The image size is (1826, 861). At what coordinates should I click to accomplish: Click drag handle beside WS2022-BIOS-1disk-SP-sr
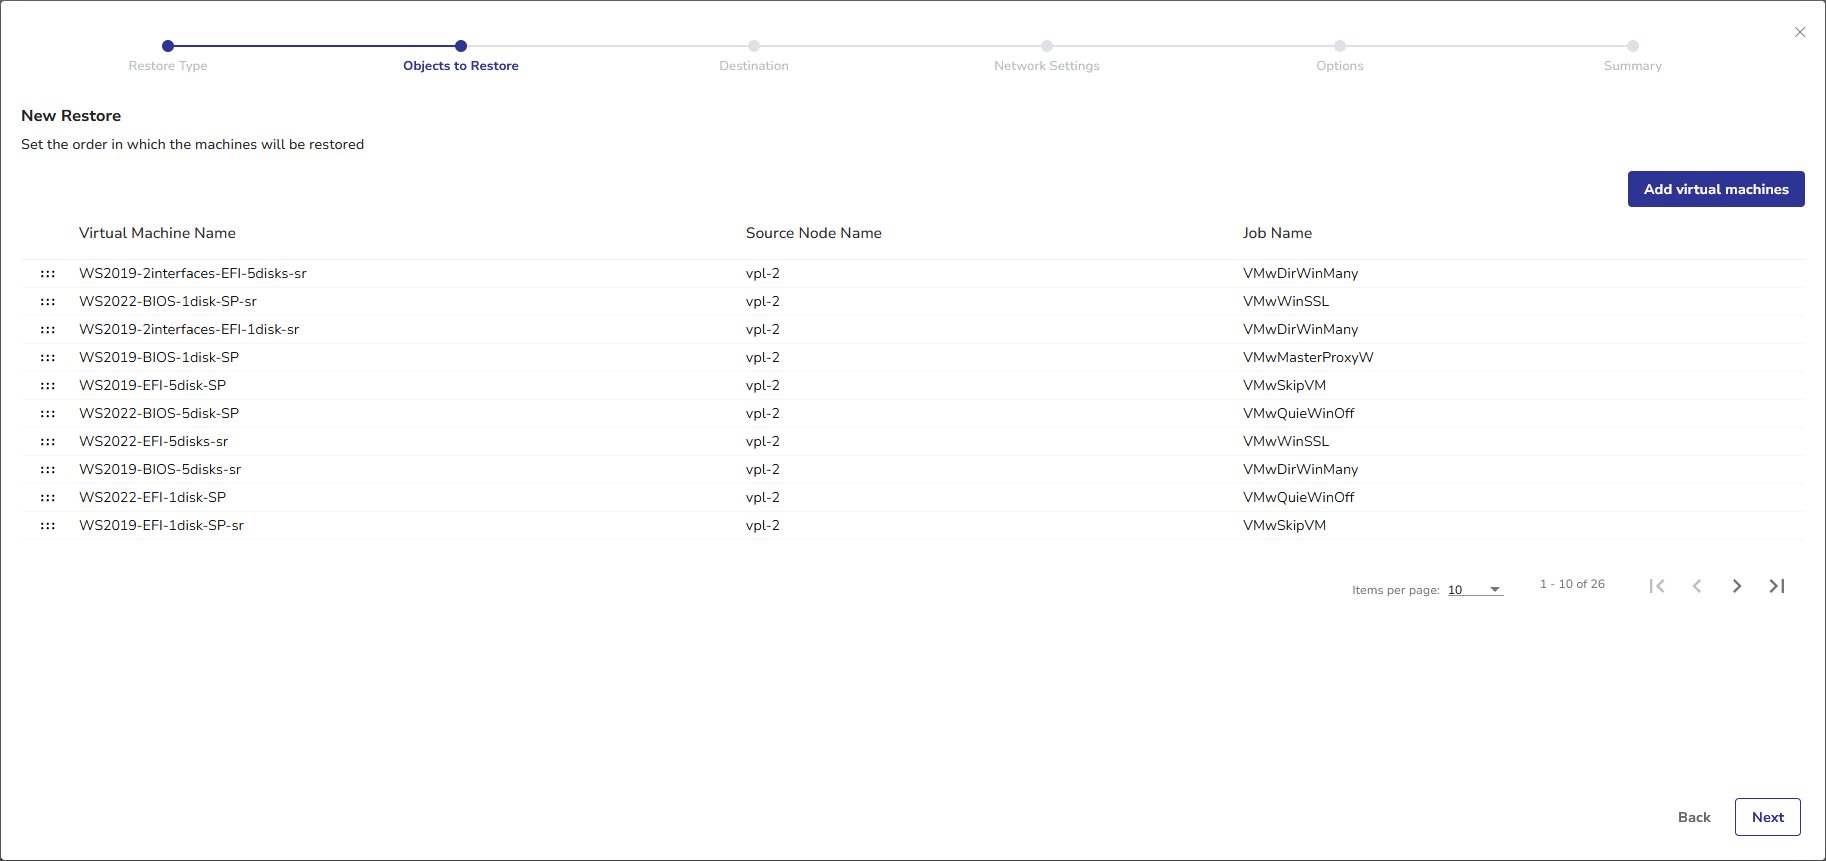click(x=48, y=302)
